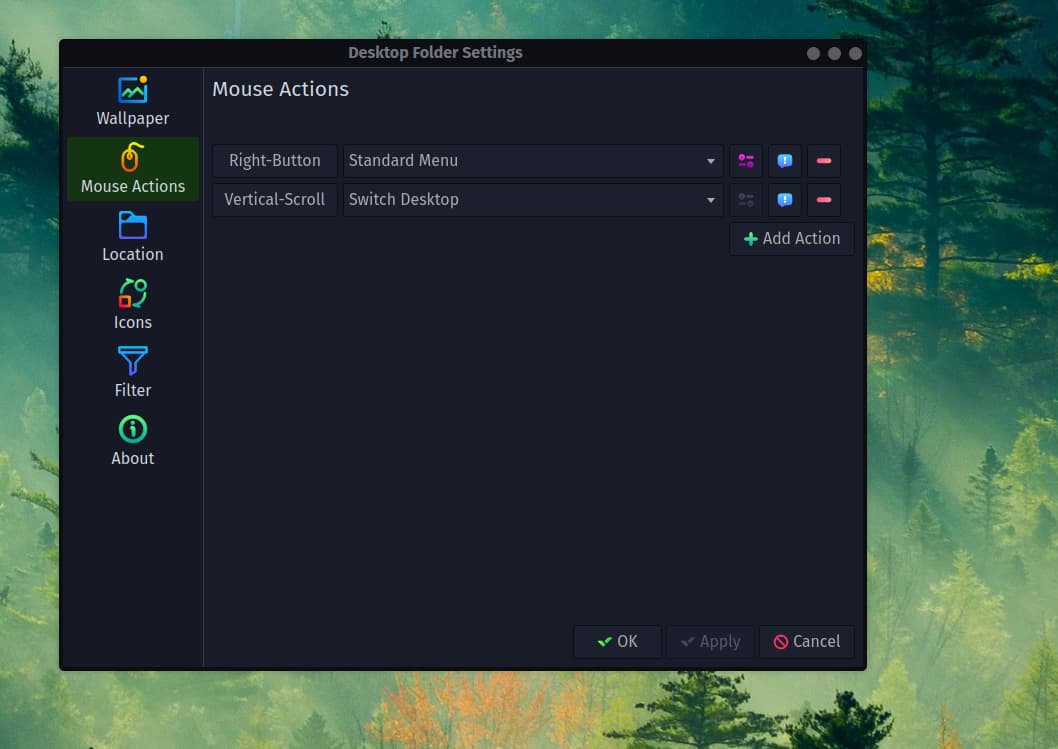Click the grayed-out Apply button
The width and height of the screenshot is (1058, 749).
[710, 641]
